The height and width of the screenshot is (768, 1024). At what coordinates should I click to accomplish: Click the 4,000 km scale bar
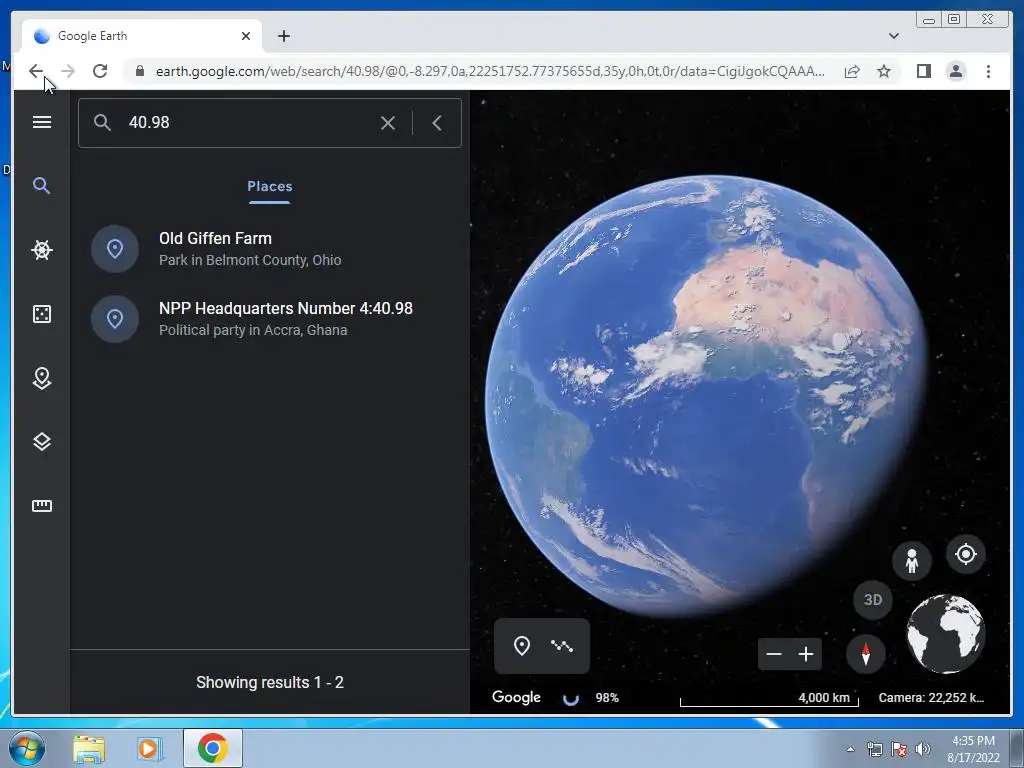point(769,699)
